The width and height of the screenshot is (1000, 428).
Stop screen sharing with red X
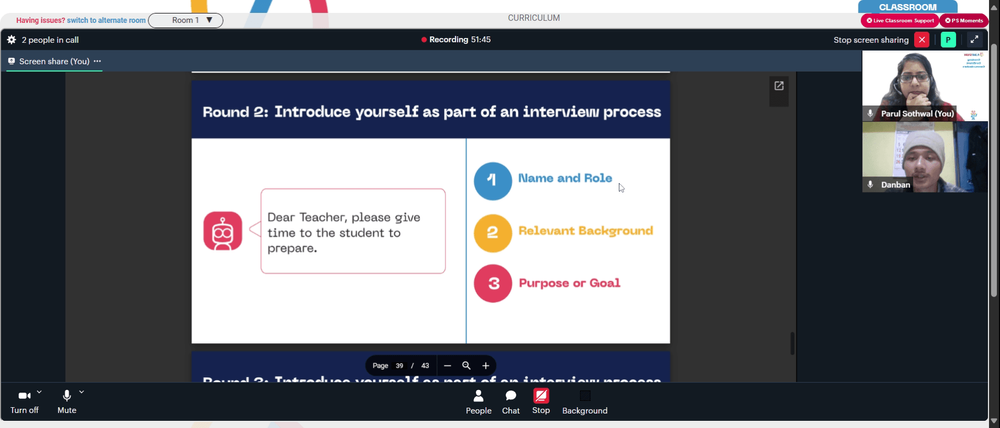click(922, 40)
